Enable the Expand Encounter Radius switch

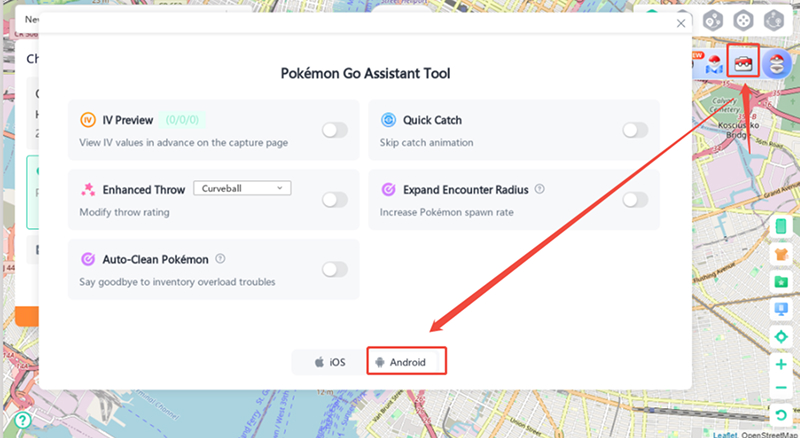[x=635, y=200]
